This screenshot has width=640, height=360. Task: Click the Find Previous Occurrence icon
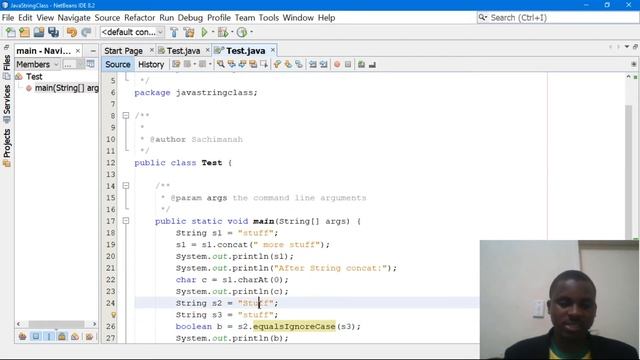231,64
